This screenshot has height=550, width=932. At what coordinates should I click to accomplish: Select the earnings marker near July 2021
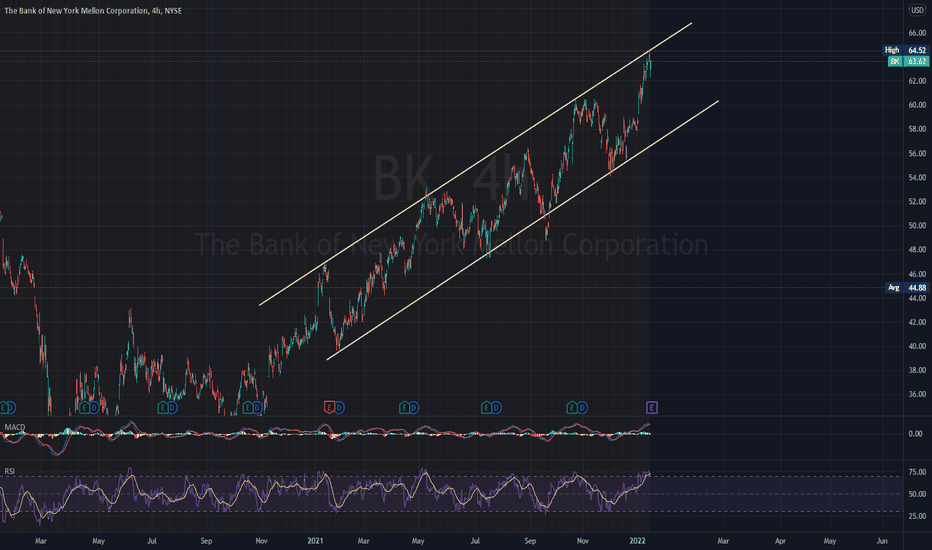[x=486, y=407]
